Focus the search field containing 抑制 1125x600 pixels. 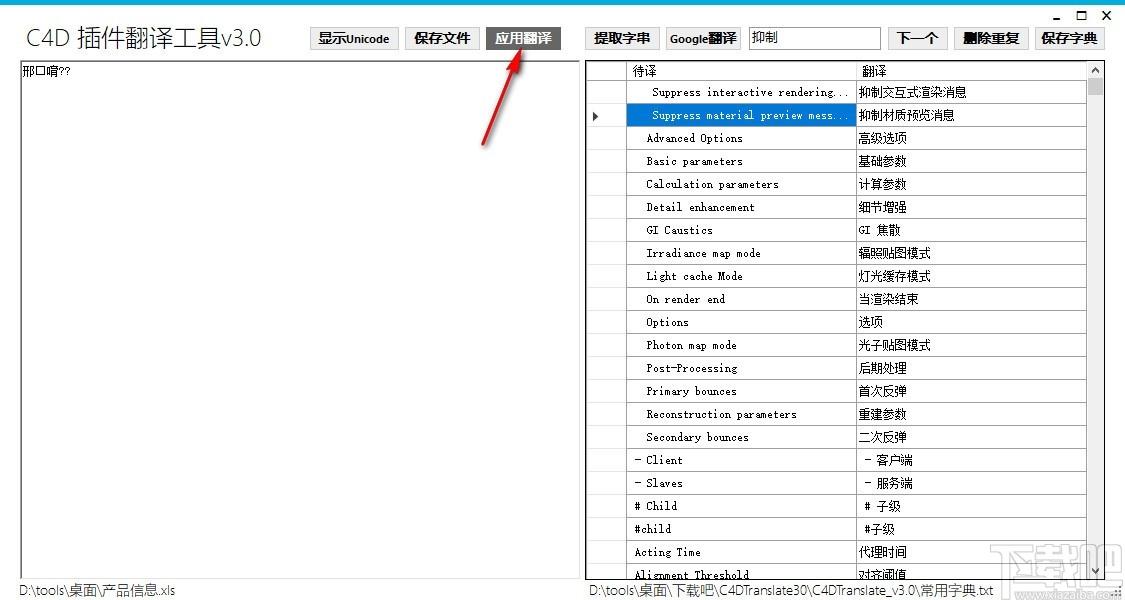point(814,38)
